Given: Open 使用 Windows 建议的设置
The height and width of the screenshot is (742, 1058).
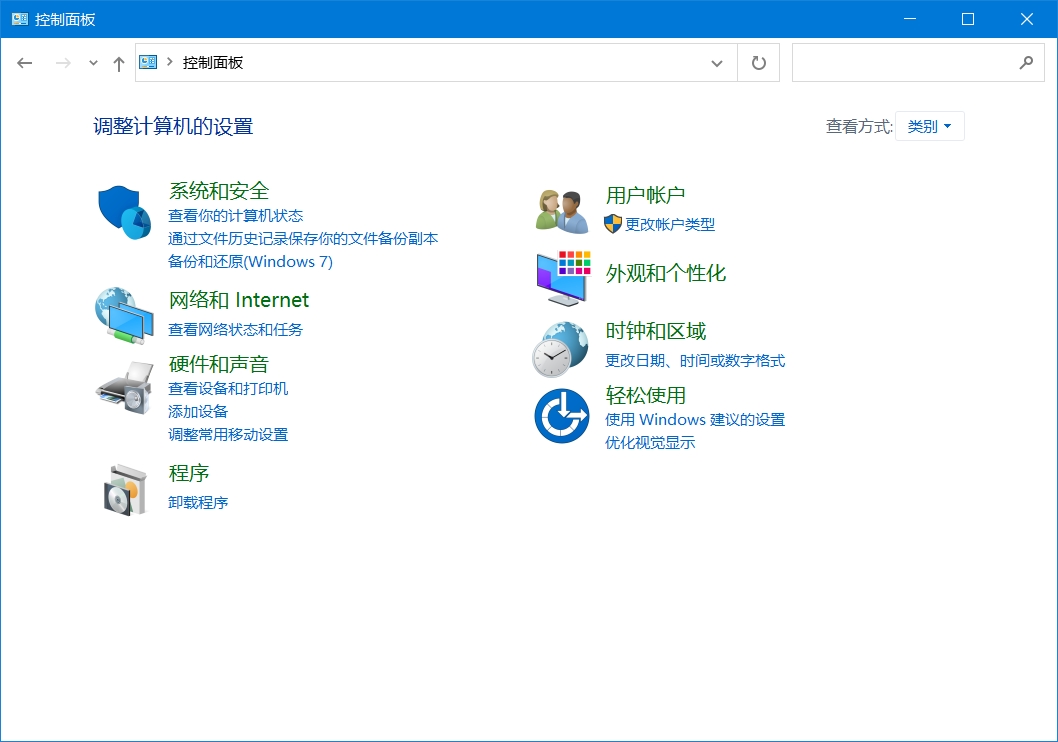Looking at the screenshot, I should point(695,420).
